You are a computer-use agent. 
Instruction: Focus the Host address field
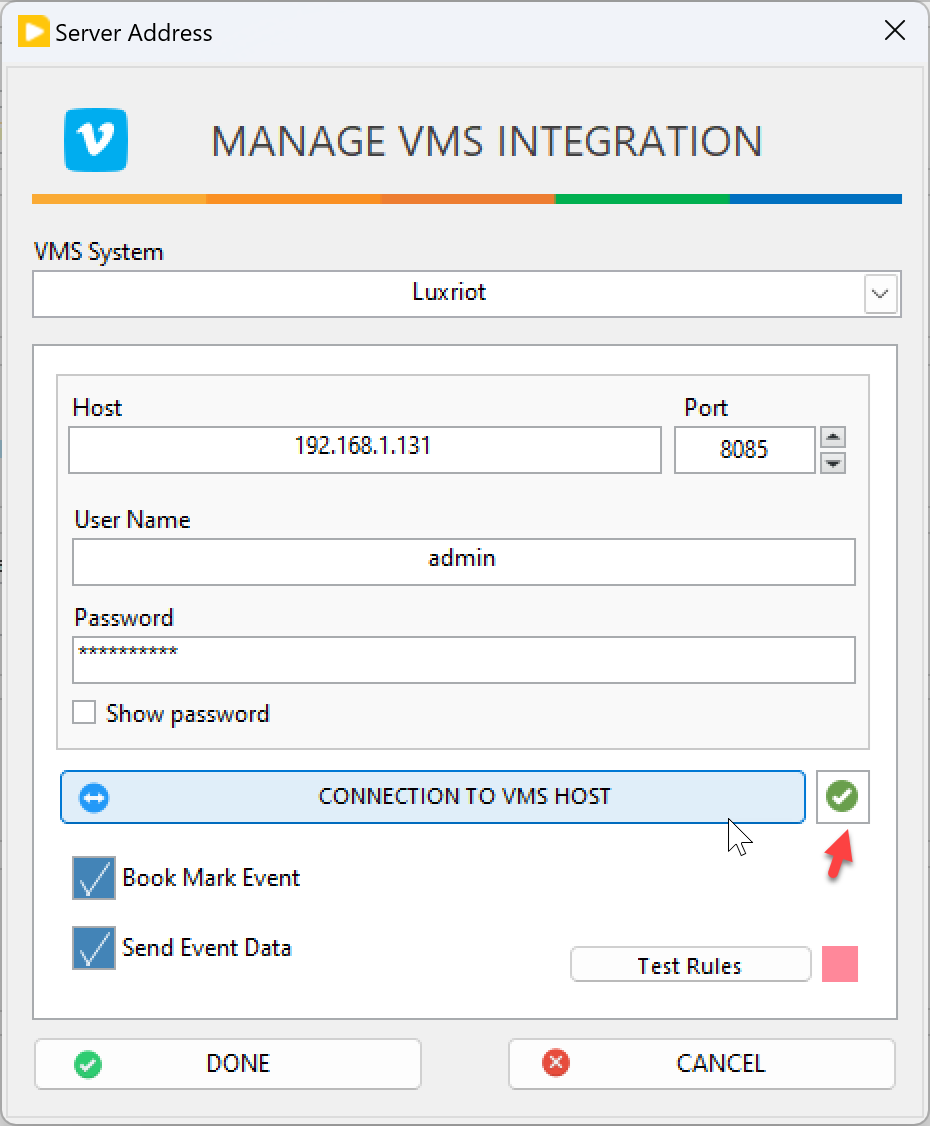click(x=364, y=450)
